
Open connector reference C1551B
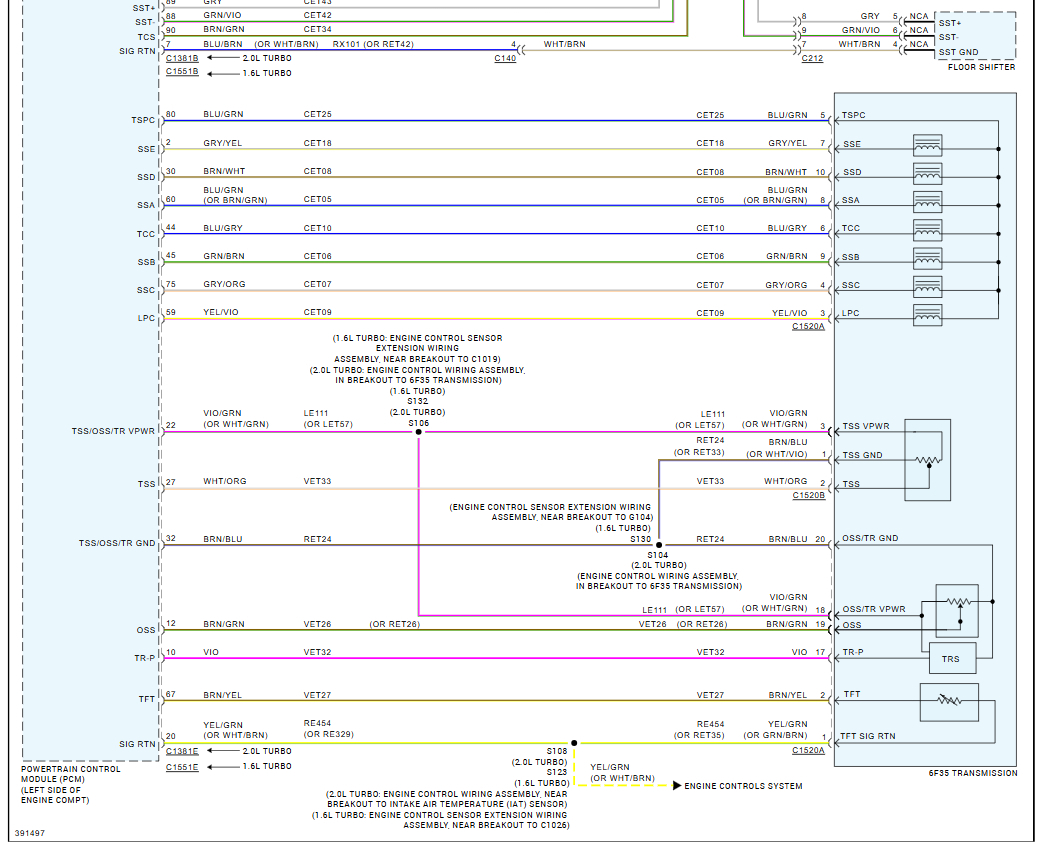point(182,71)
